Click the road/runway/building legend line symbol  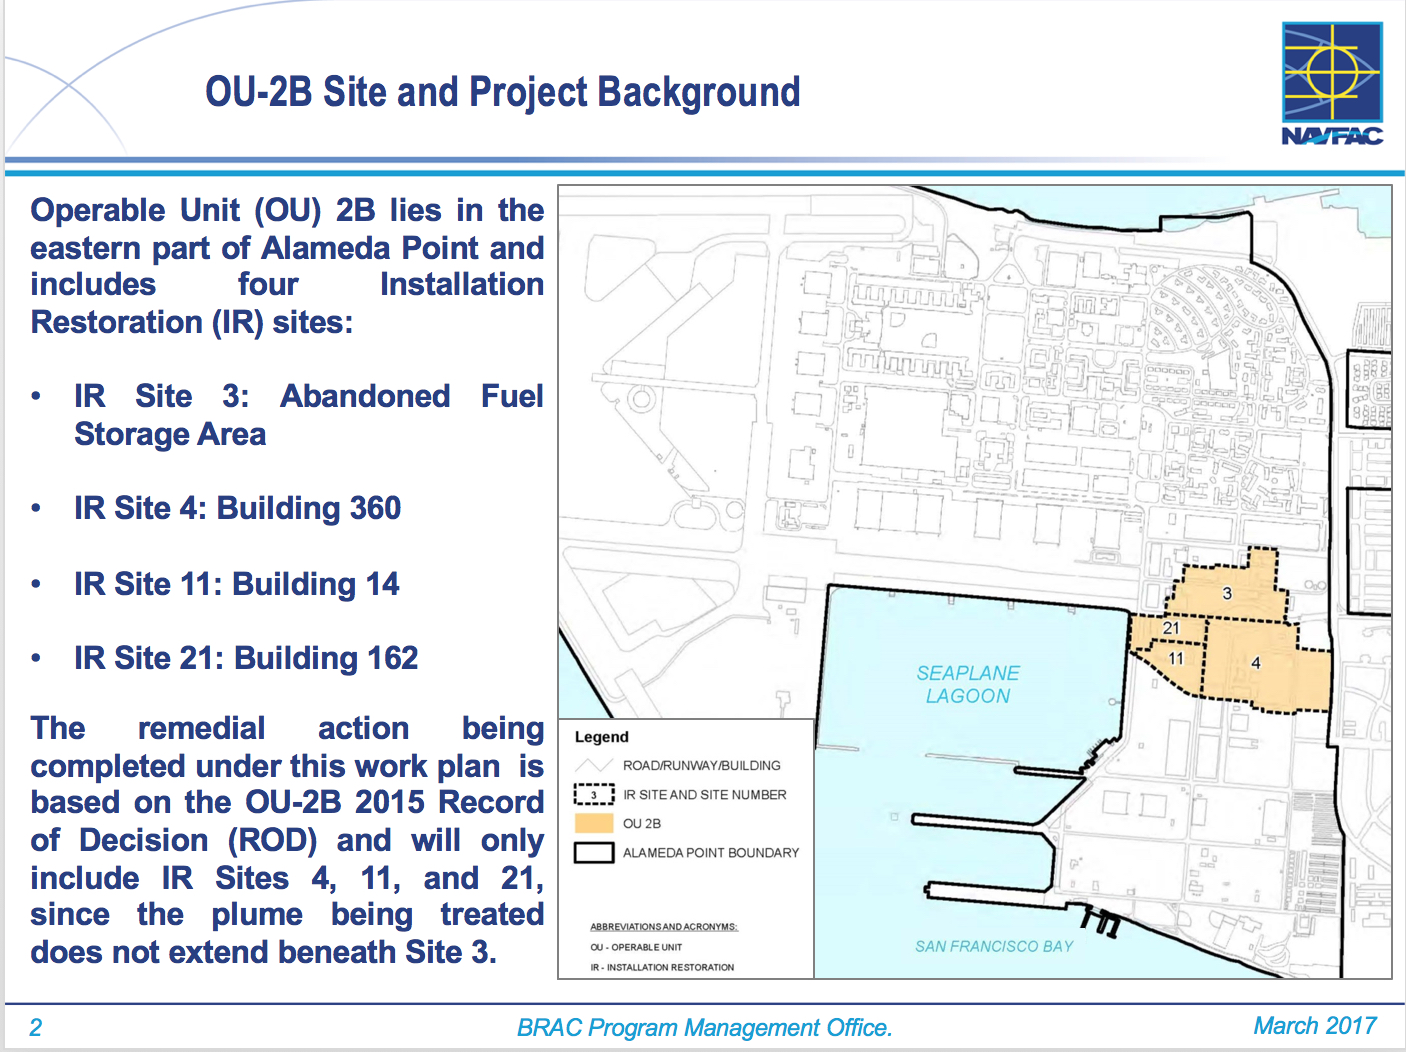tap(593, 766)
